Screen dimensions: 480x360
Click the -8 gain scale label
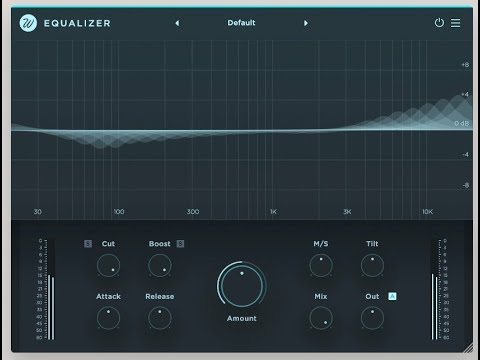click(x=466, y=185)
